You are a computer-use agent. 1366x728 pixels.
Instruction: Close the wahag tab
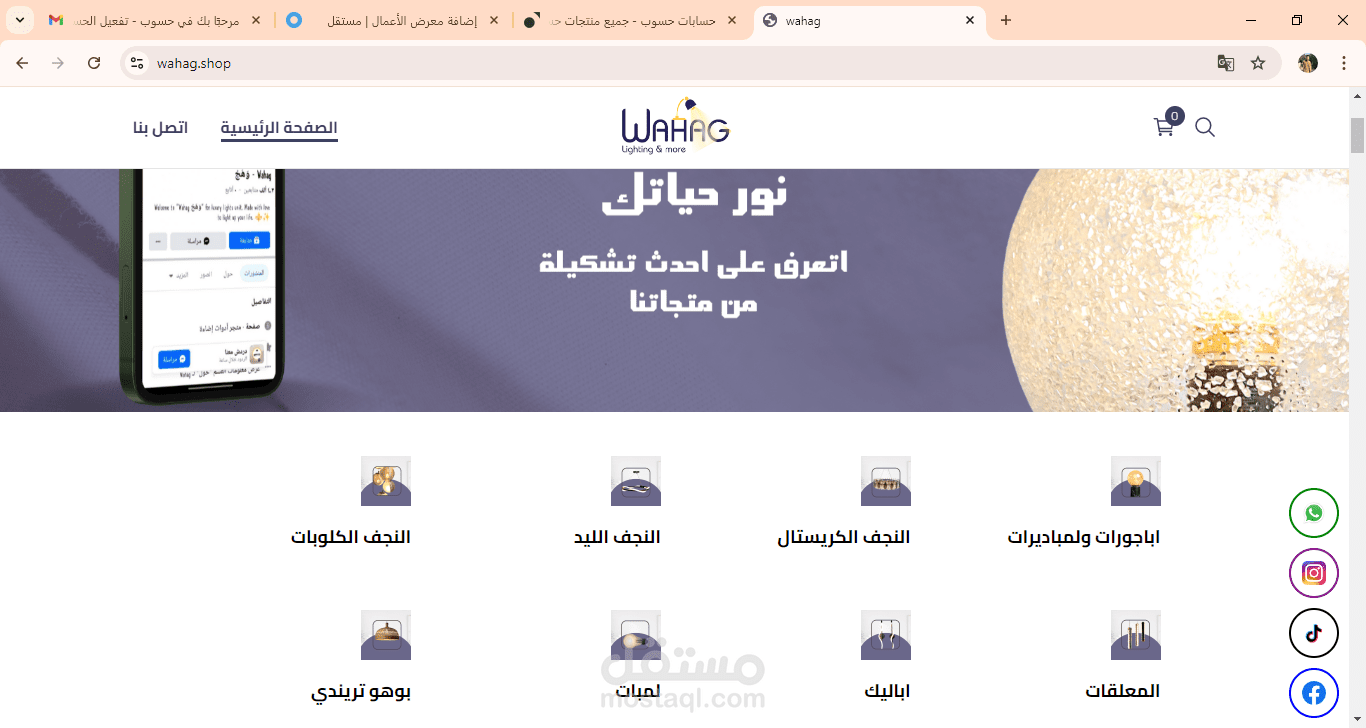coord(969,20)
